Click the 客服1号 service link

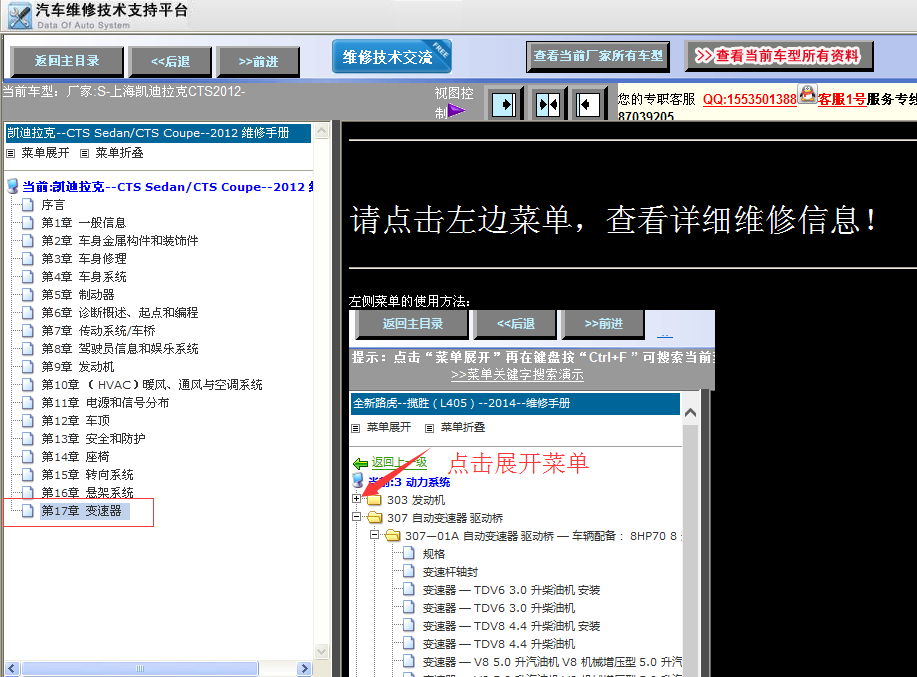pos(842,99)
